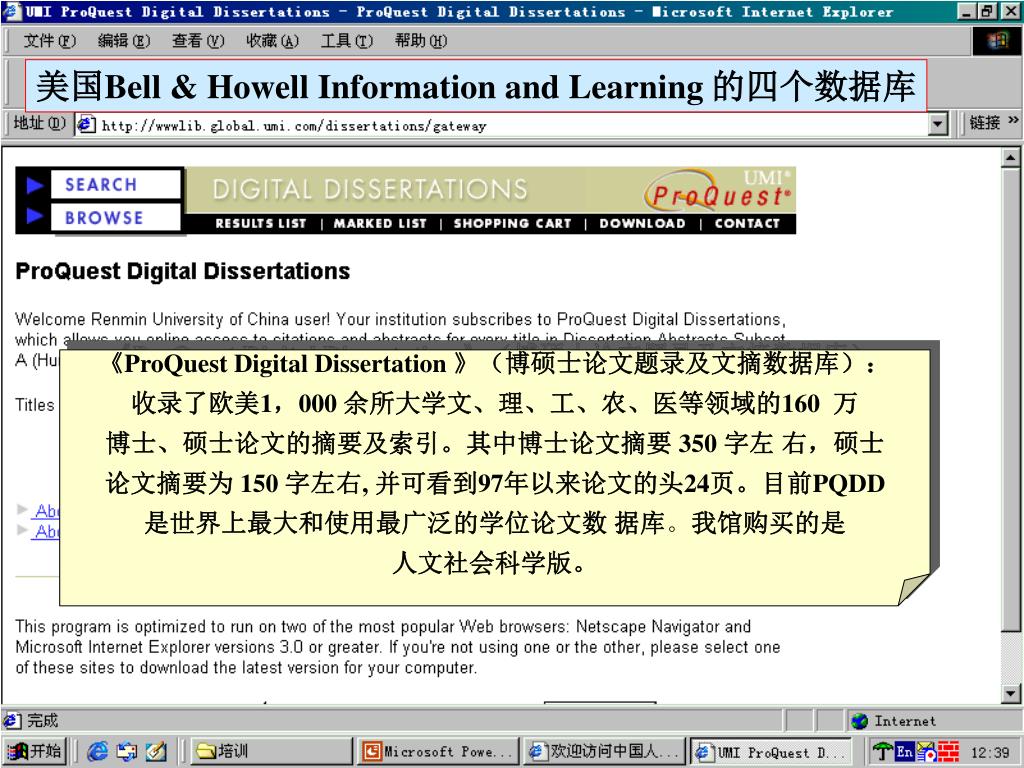The height and width of the screenshot is (768, 1024).
Task: Open the 开始 Start menu
Action: (x=34, y=752)
